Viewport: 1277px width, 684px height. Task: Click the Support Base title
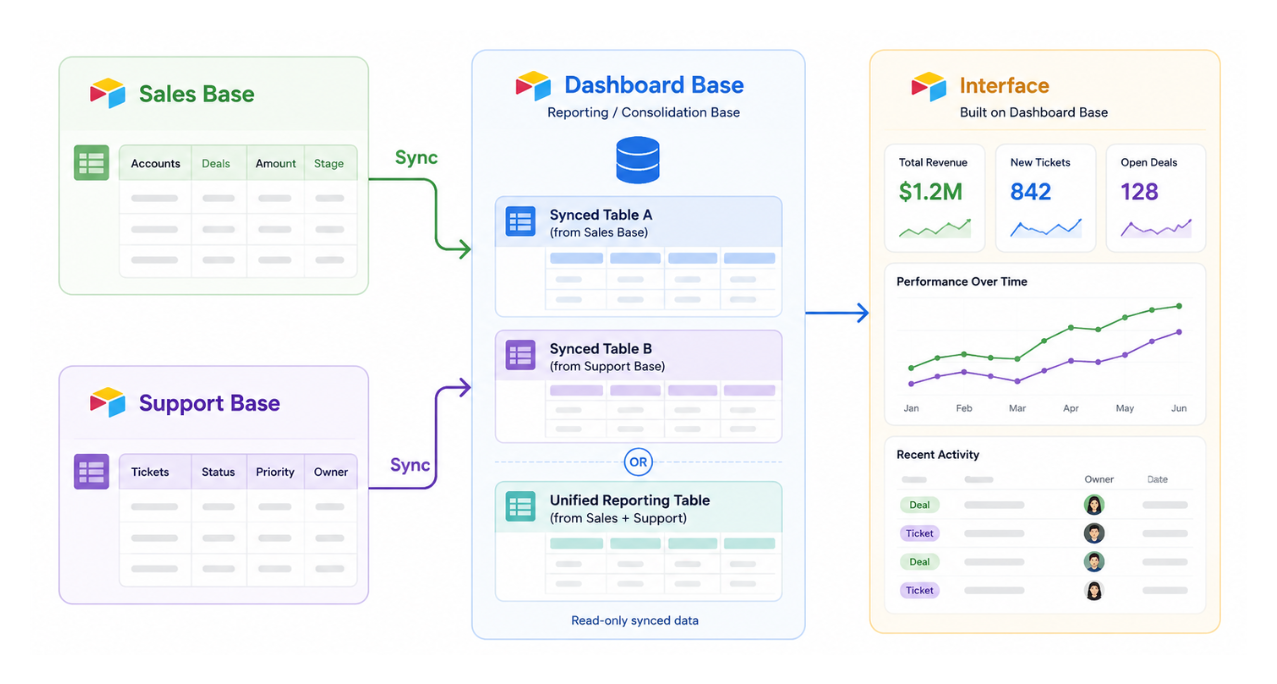coord(209,403)
